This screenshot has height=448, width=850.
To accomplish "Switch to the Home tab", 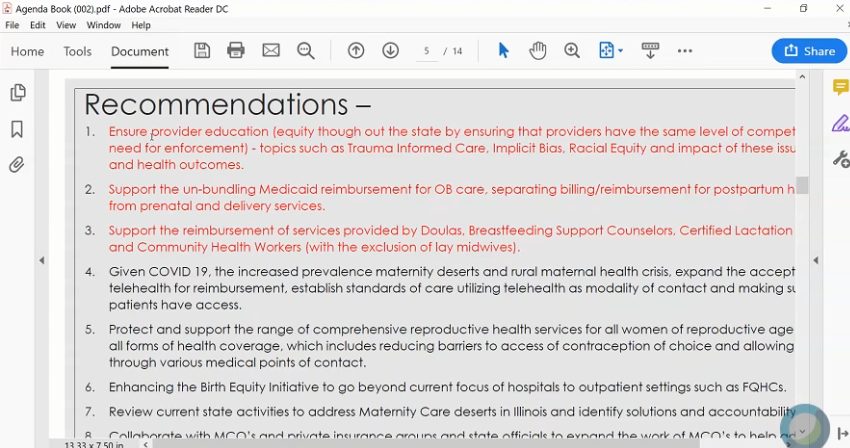I will coord(27,52).
